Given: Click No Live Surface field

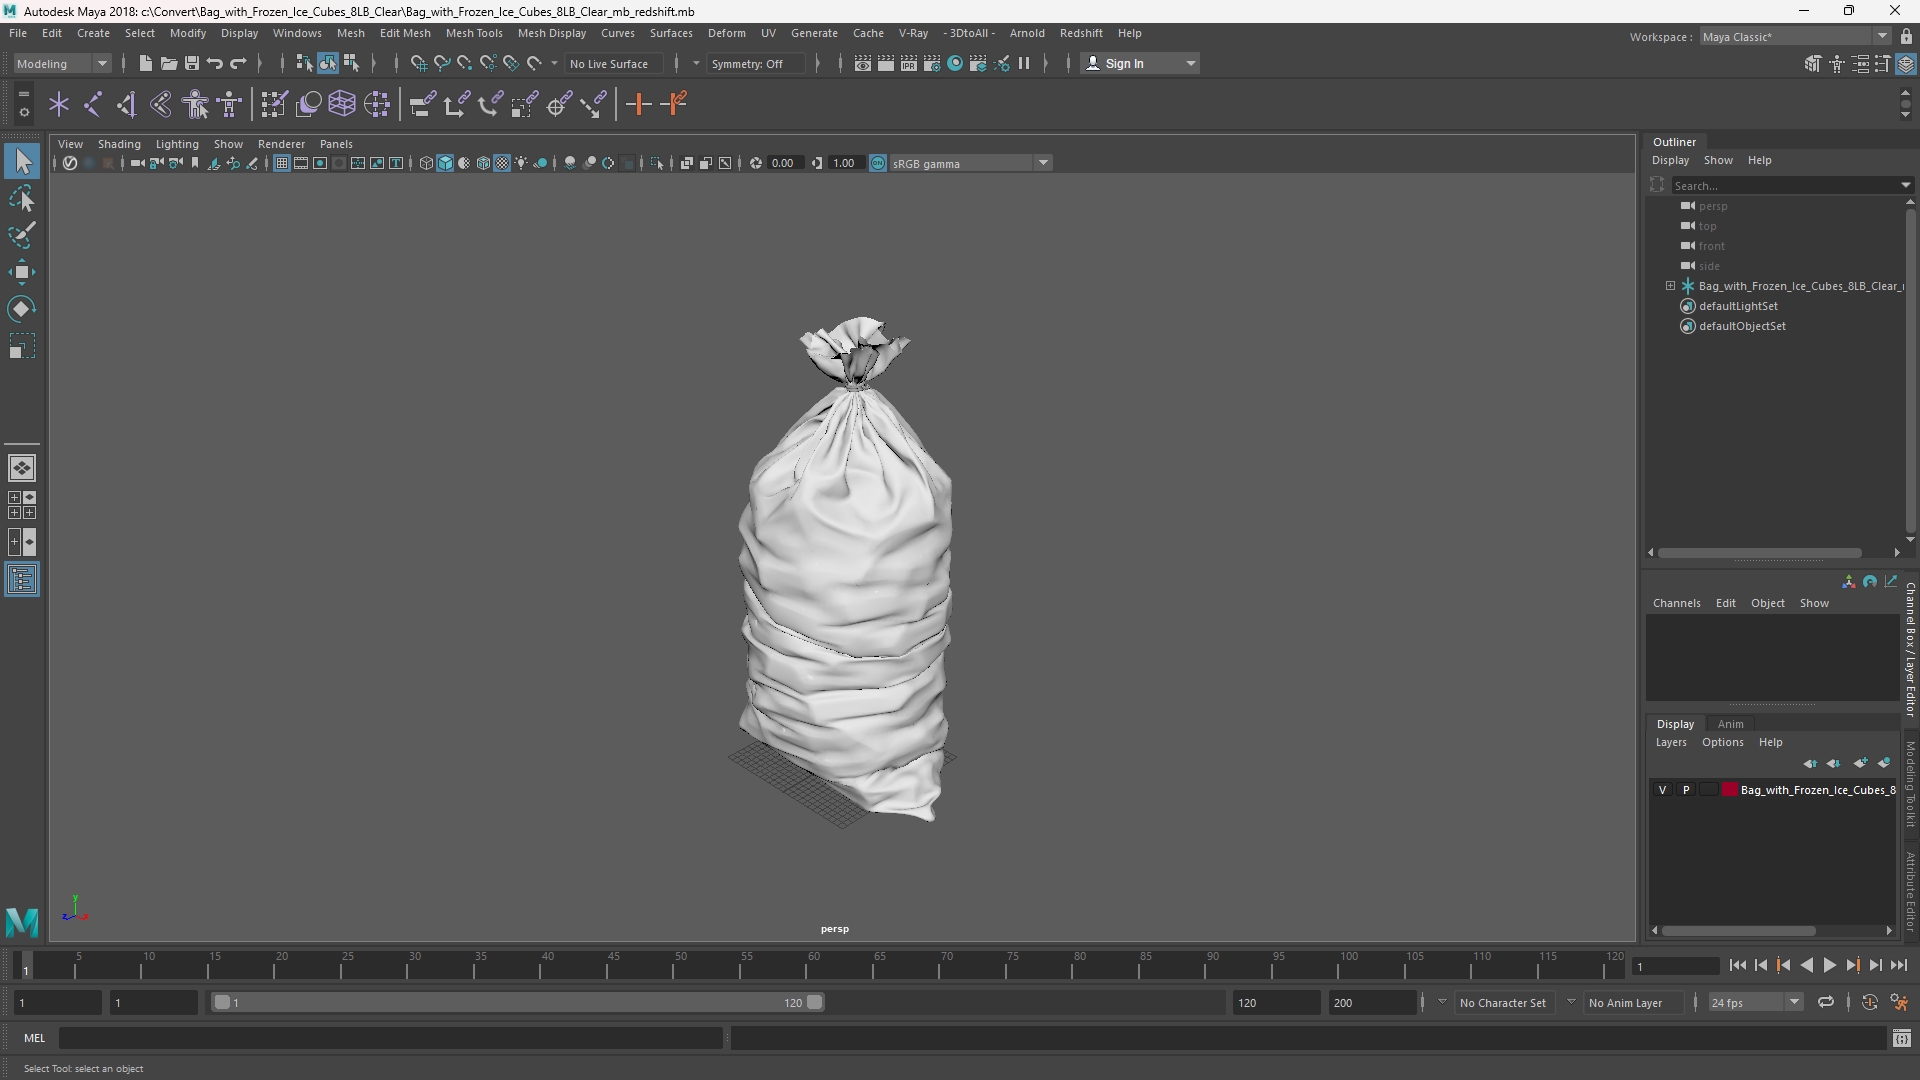Looking at the screenshot, I should [x=609, y=63].
